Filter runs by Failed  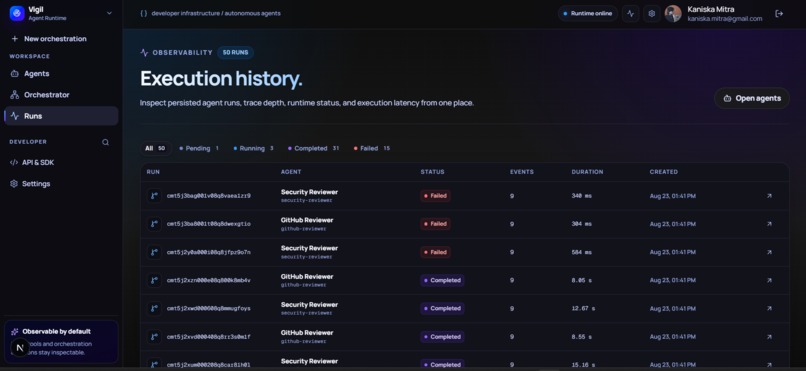tap(372, 148)
